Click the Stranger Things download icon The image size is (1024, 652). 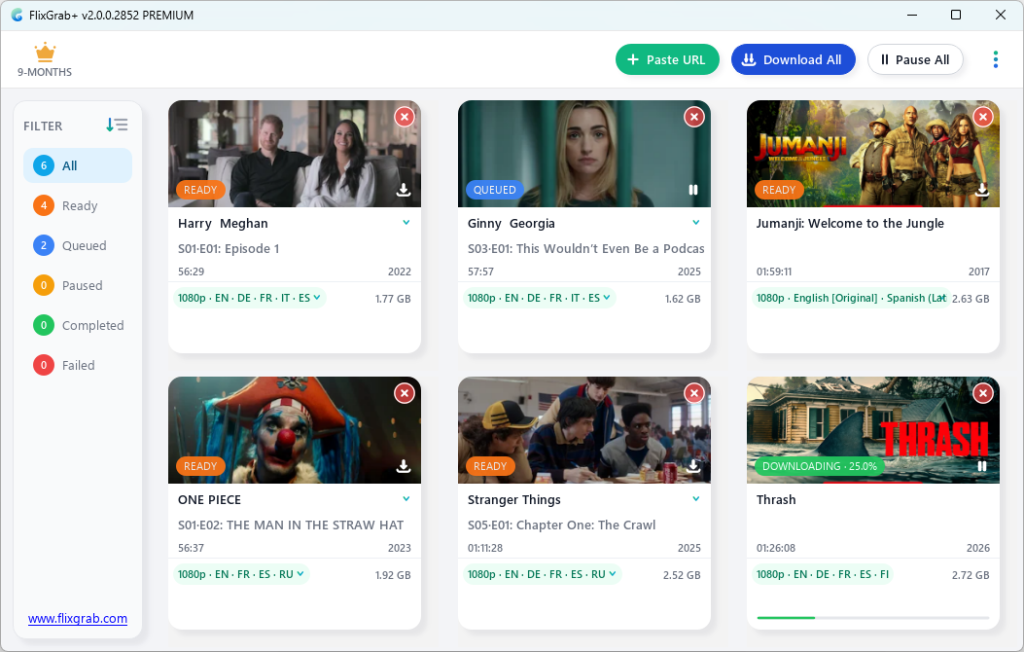click(x=693, y=466)
